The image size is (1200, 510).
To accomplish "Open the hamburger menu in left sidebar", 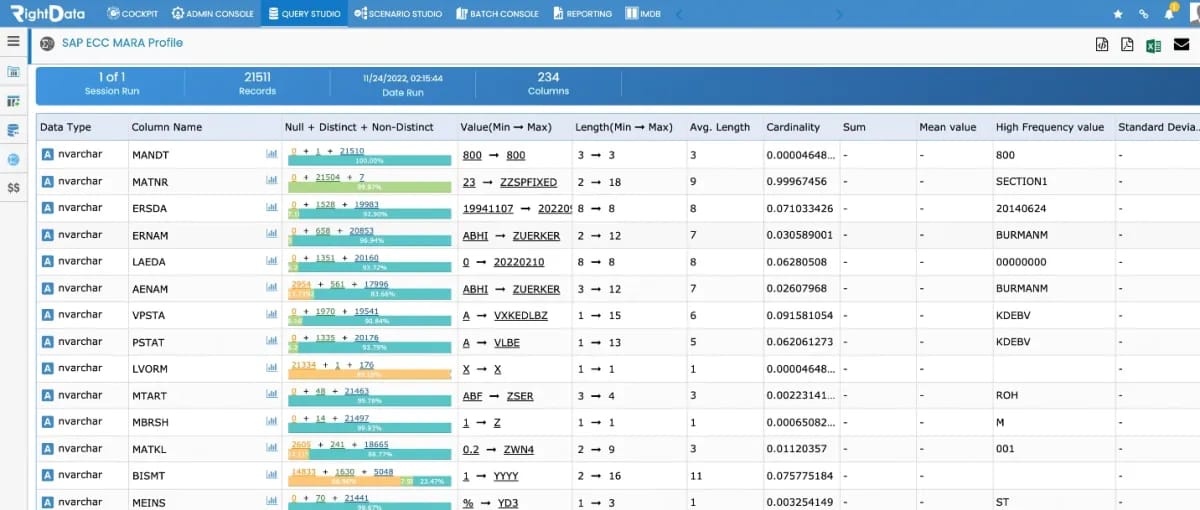I will pos(13,41).
